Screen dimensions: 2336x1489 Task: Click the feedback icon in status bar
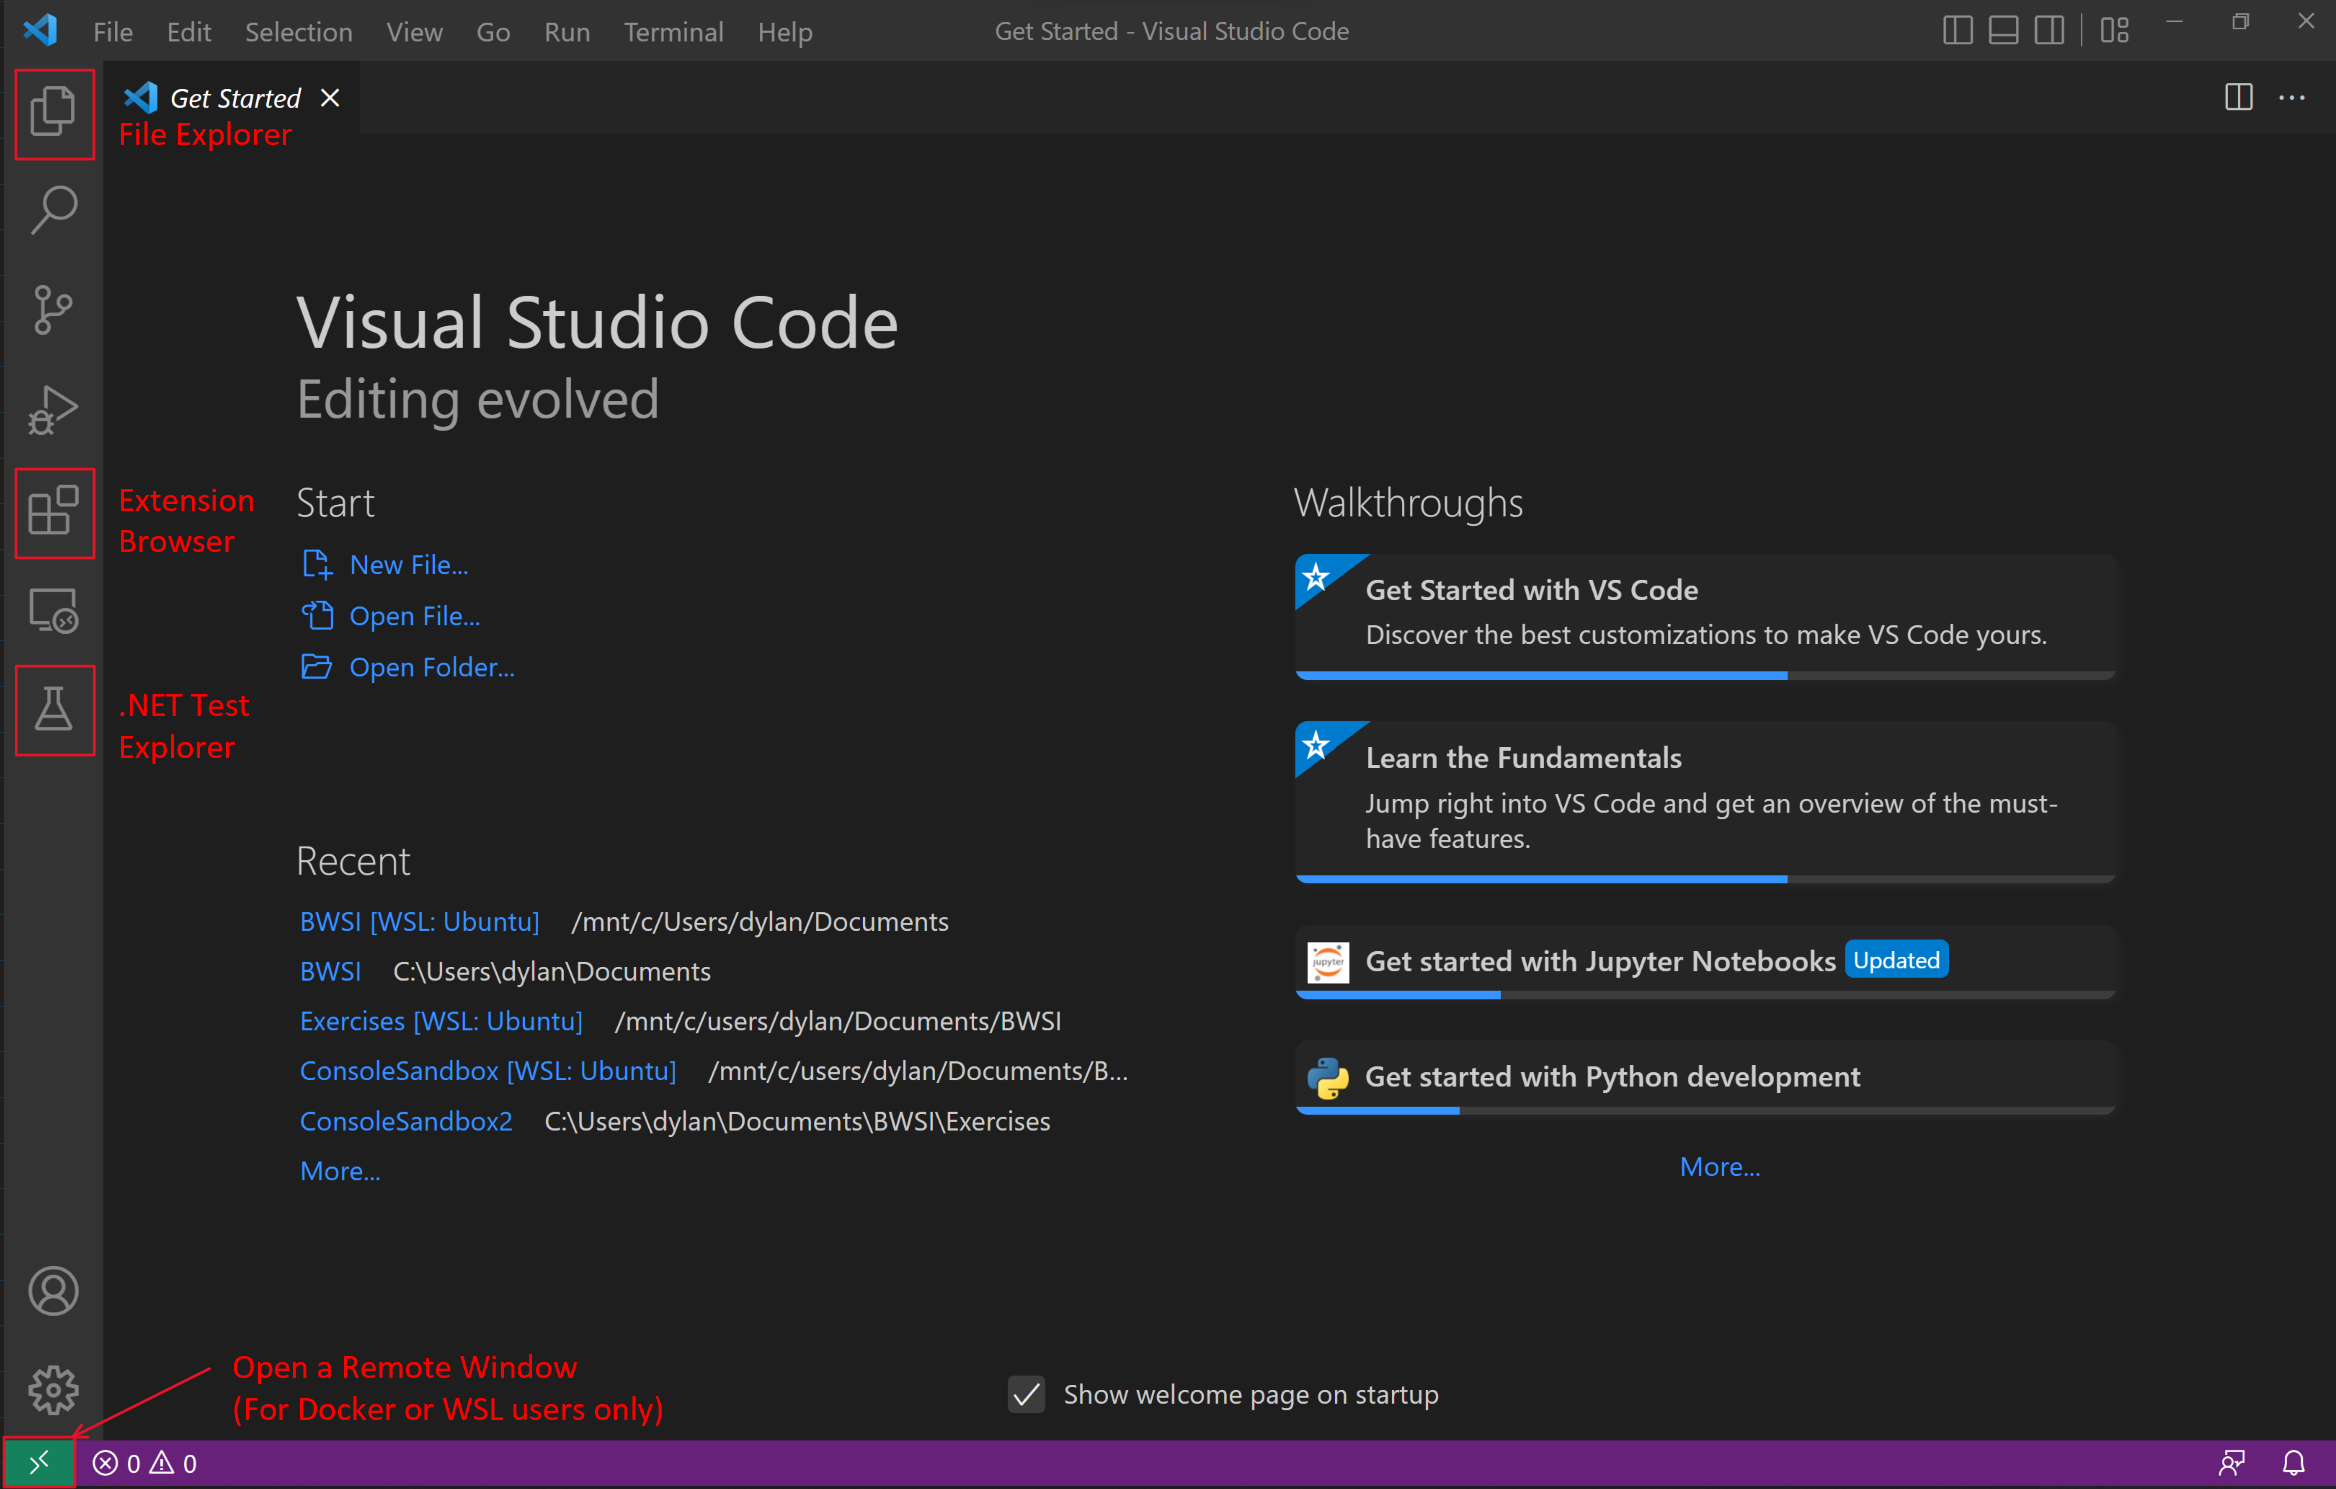(2232, 1464)
